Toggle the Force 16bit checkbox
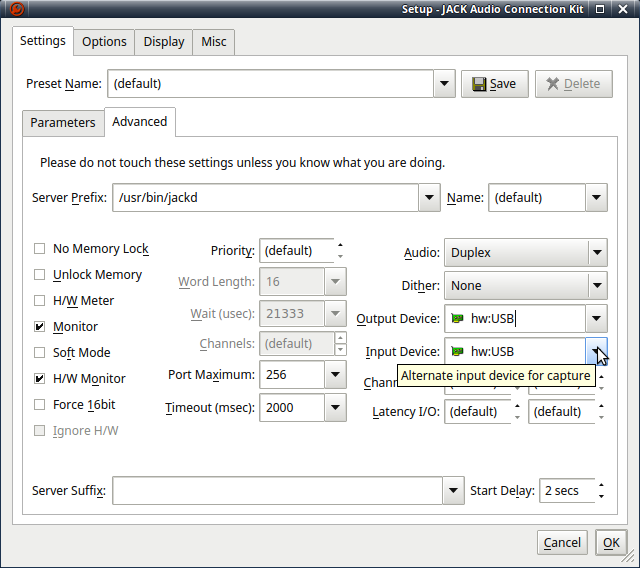This screenshot has width=640, height=568. (39, 405)
